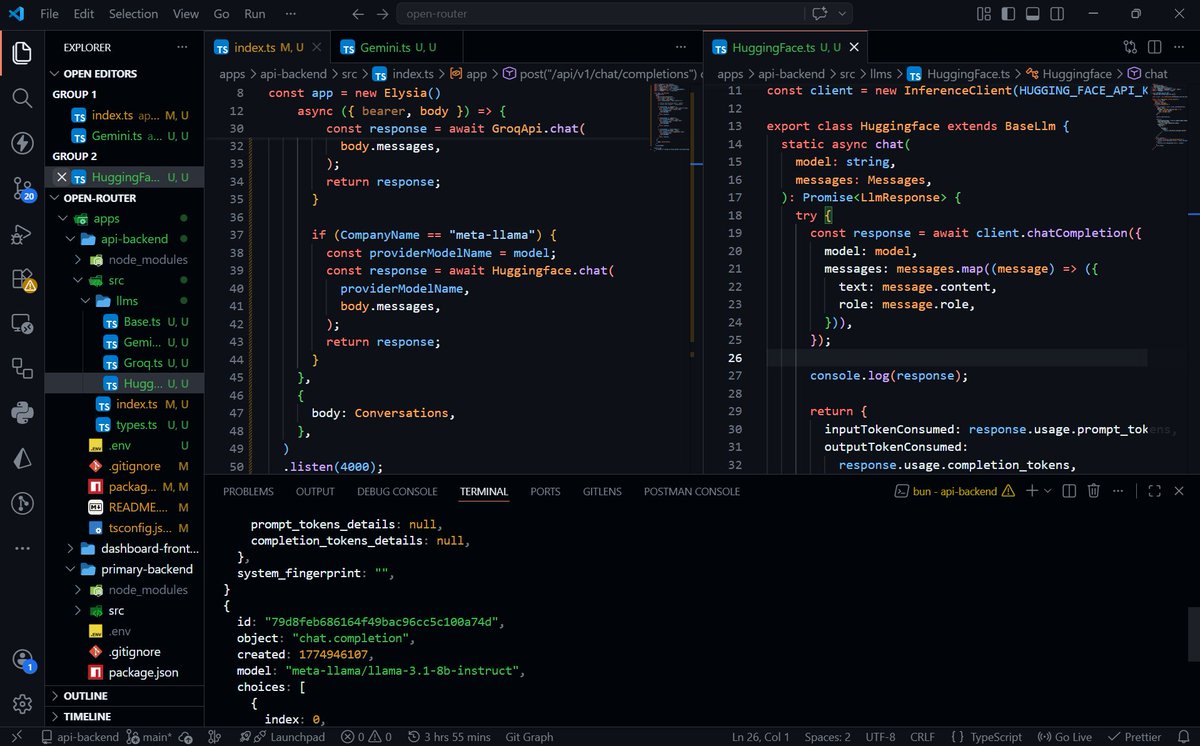Switch to the PROBLEMS panel tab

coord(248,491)
